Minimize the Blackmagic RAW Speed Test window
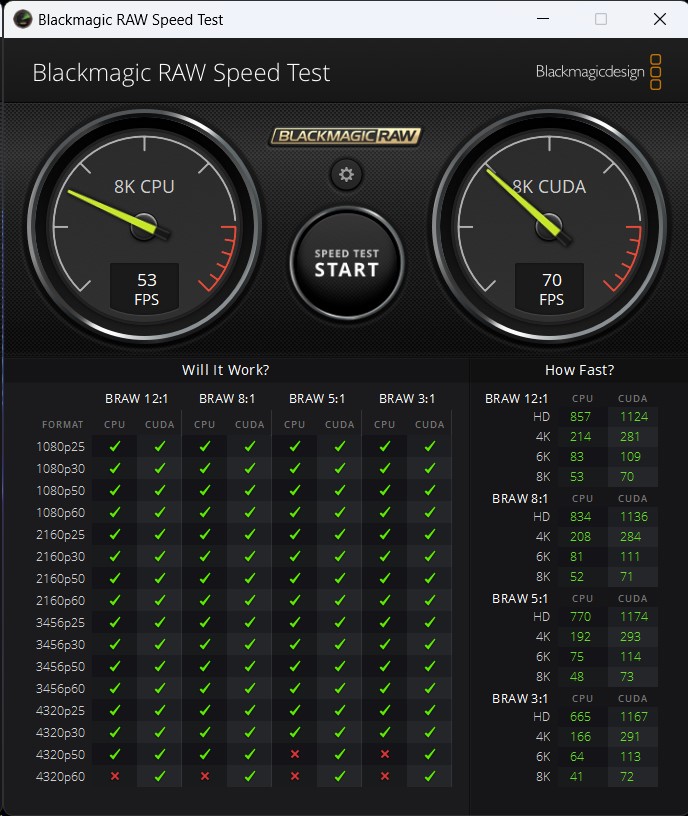This screenshot has width=688, height=816. tap(543, 19)
